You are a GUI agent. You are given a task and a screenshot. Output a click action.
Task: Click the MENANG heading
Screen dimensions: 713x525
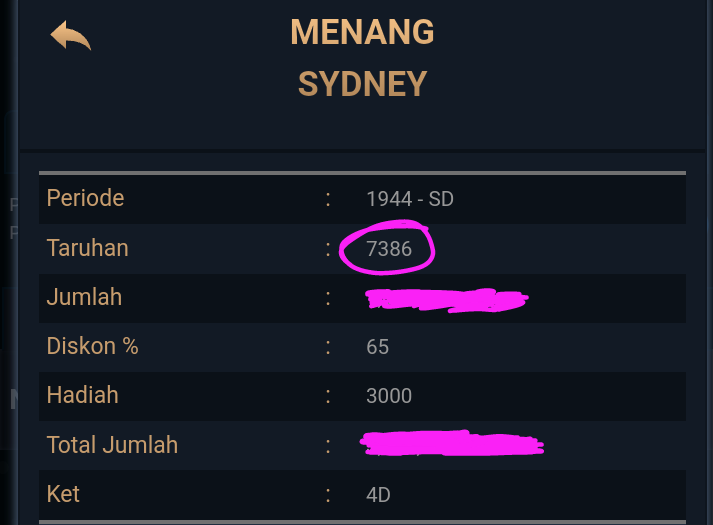[362, 33]
